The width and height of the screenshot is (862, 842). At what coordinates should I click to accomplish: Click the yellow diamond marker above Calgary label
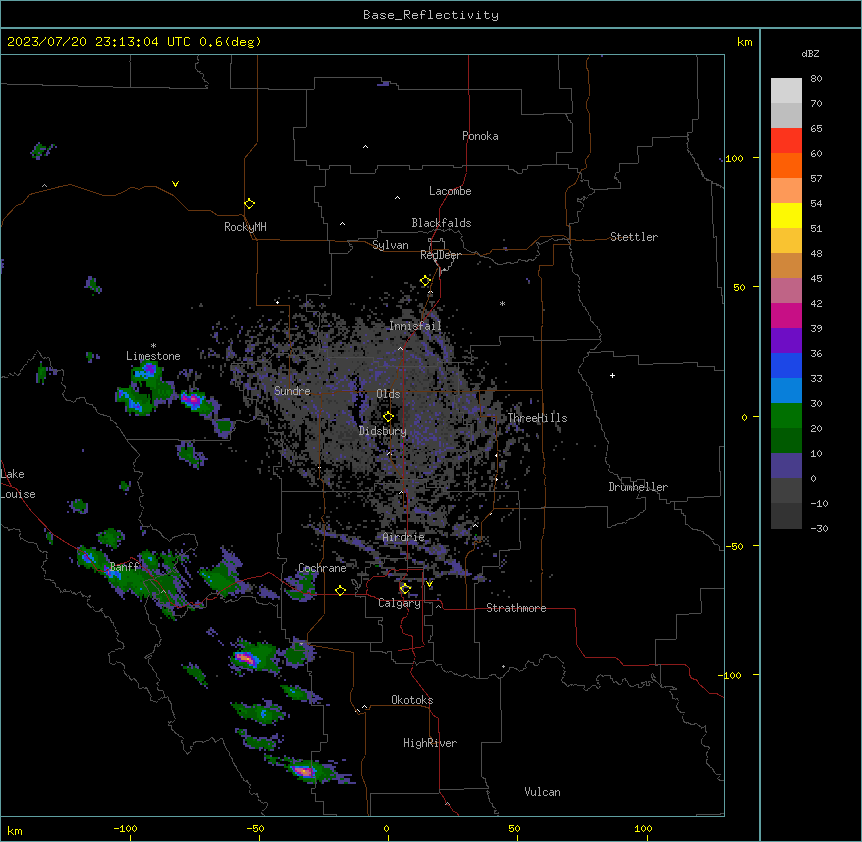405,589
